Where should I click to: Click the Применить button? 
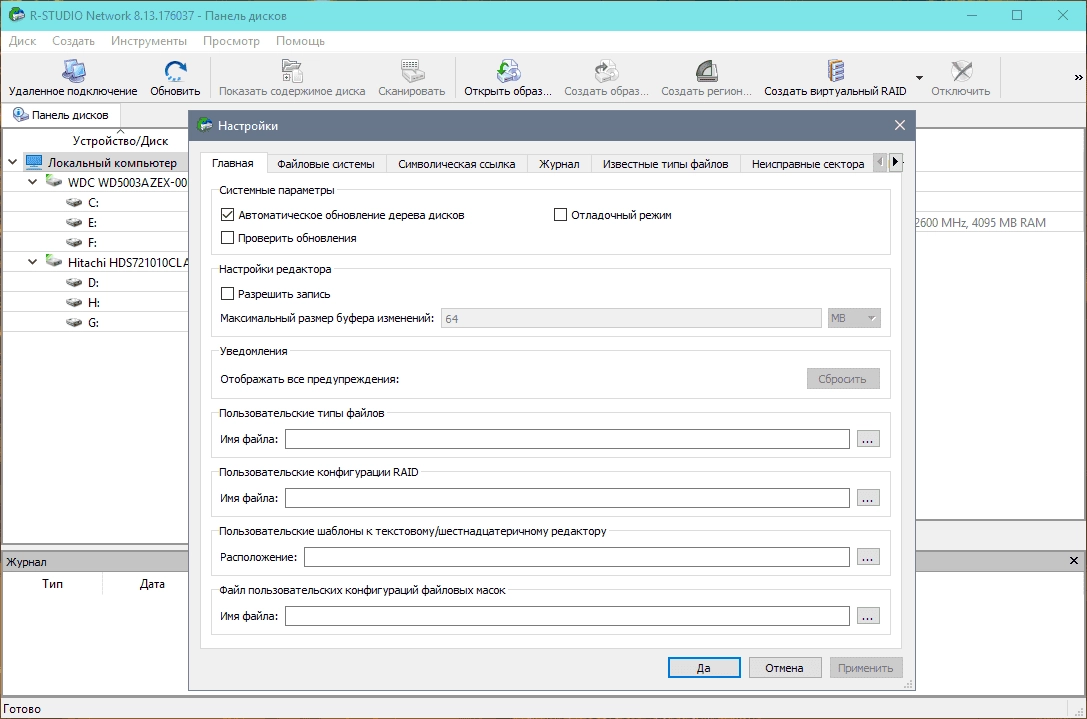coord(865,668)
